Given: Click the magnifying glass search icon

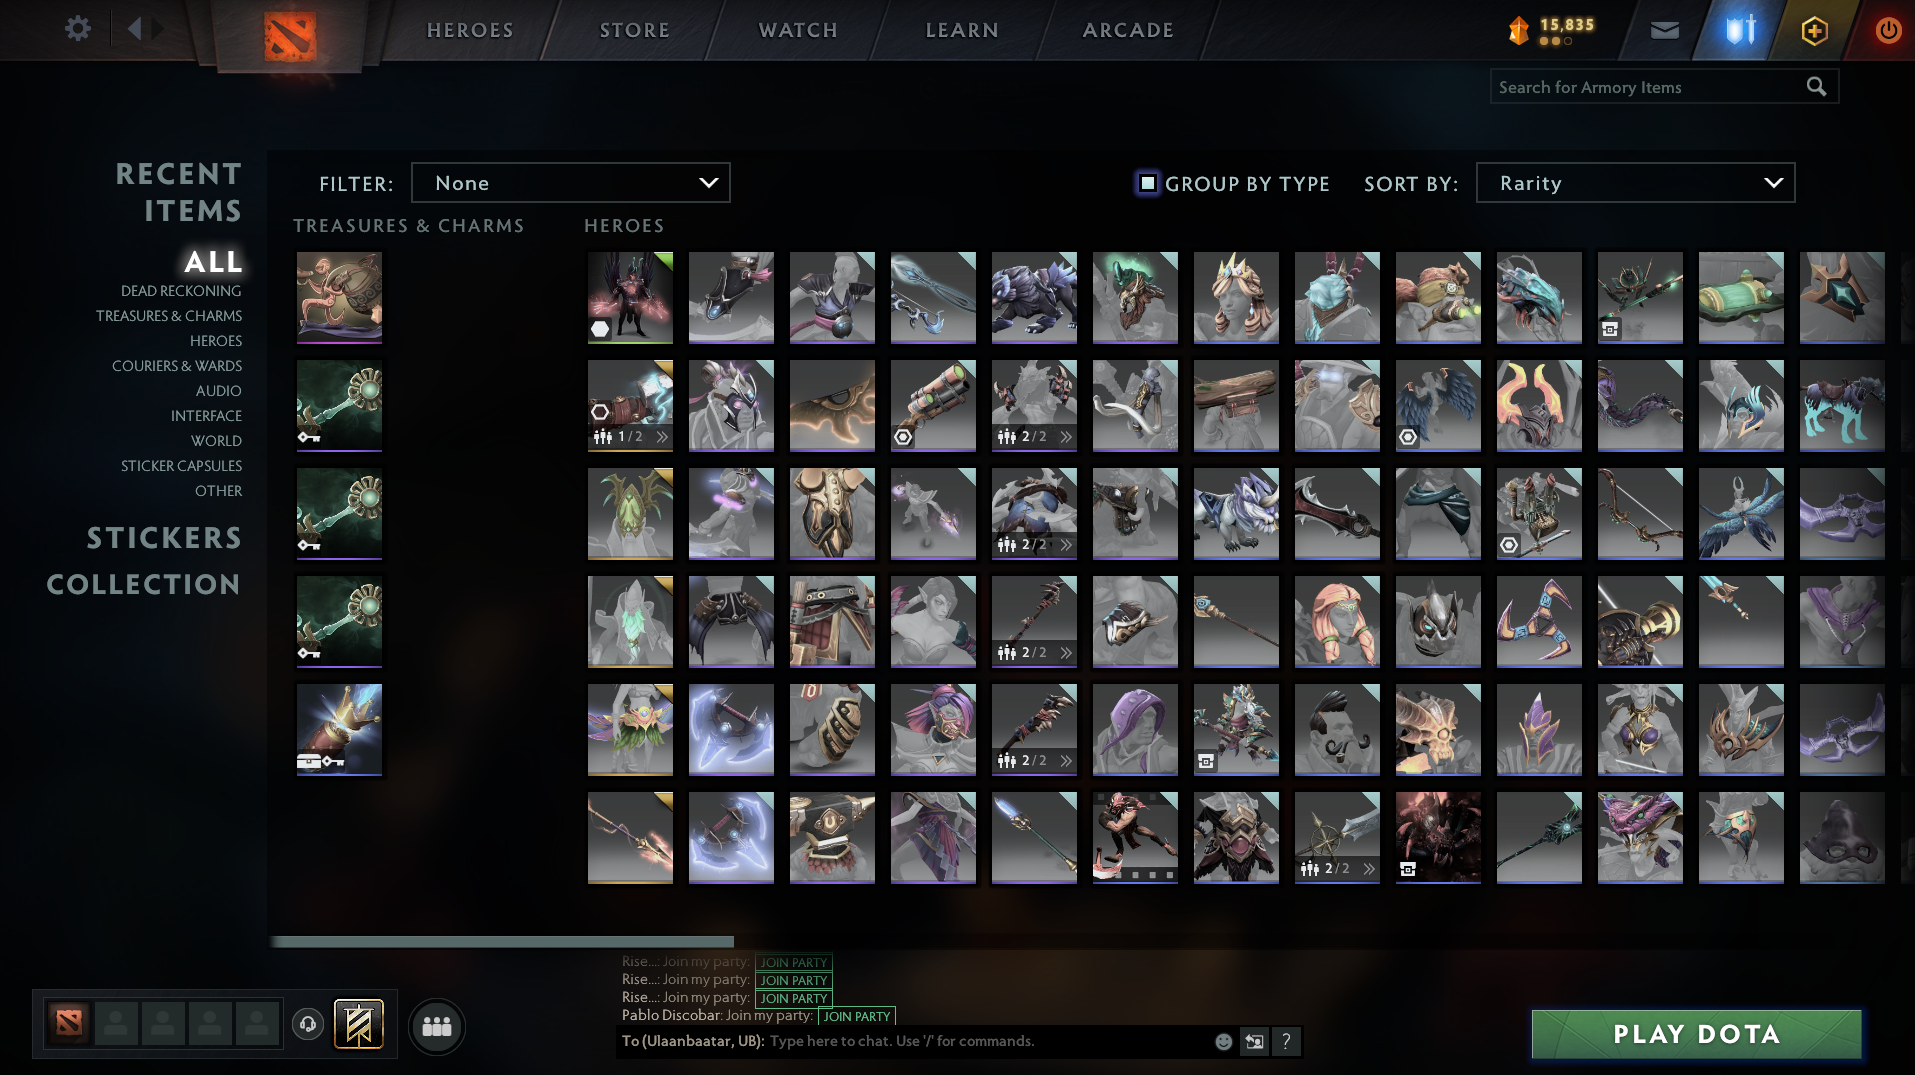Looking at the screenshot, I should click(x=1816, y=87).
